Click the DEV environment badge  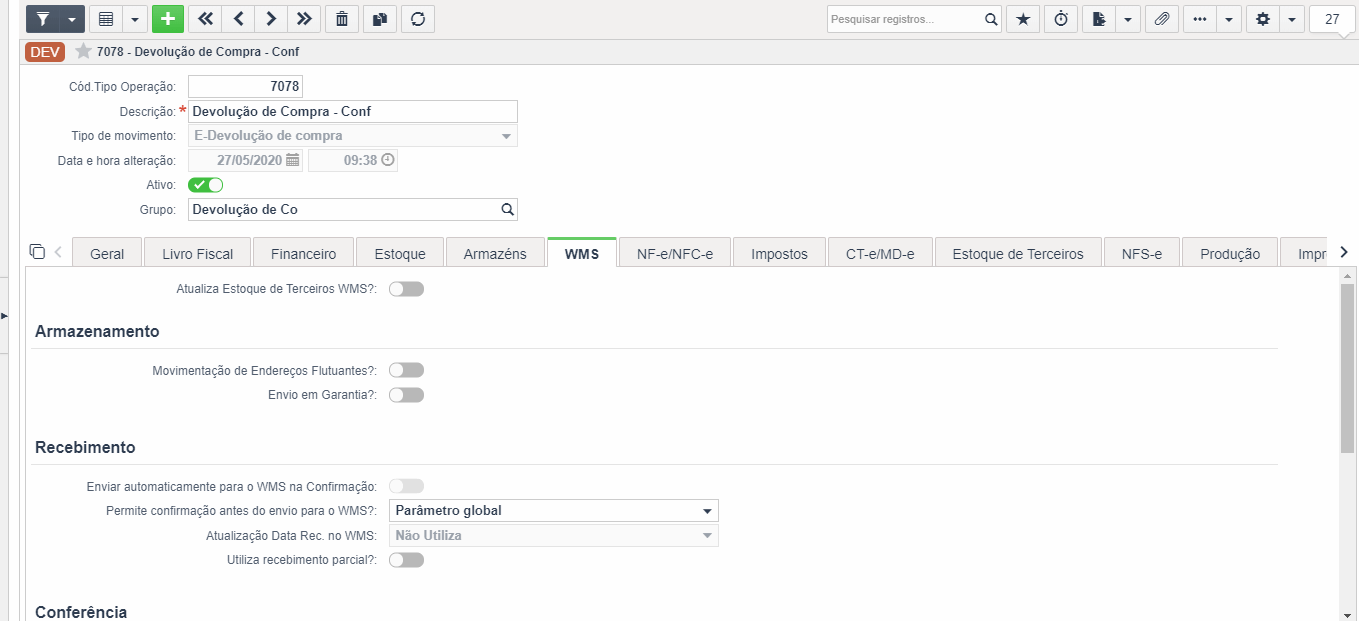tap(45, 52)
